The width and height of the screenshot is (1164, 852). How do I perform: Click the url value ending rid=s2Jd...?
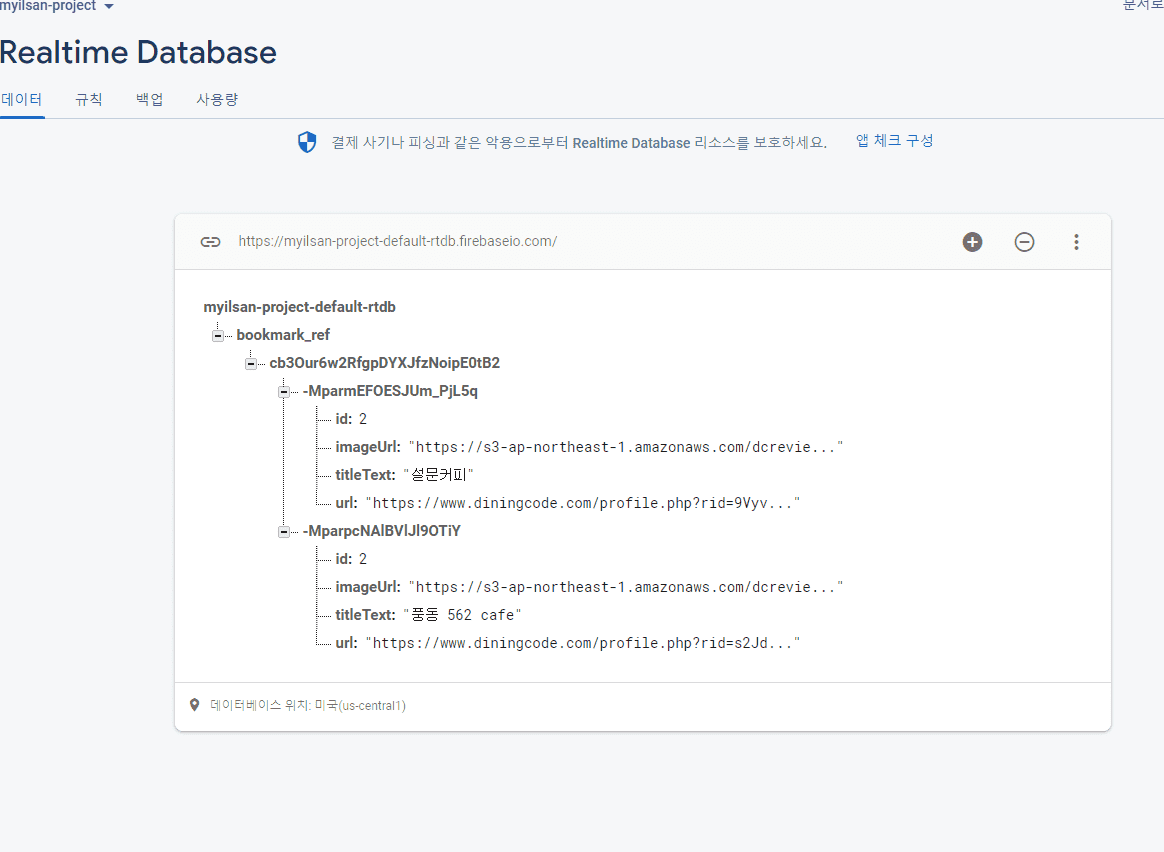tap(583, 643)
